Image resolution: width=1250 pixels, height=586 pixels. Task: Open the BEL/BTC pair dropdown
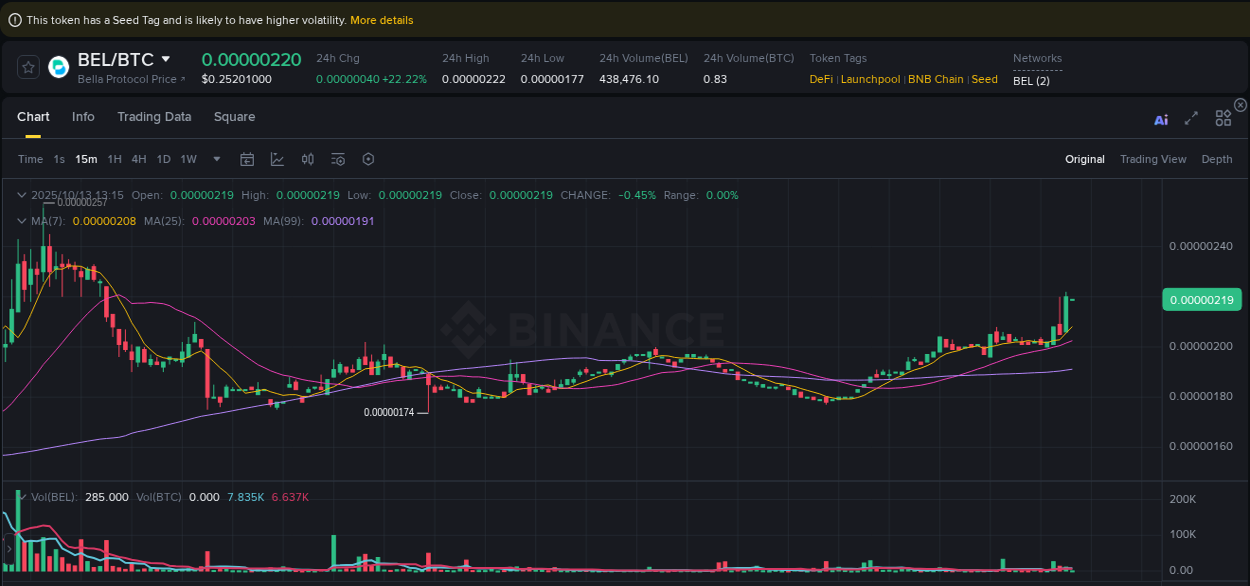[x=166, y=59]
